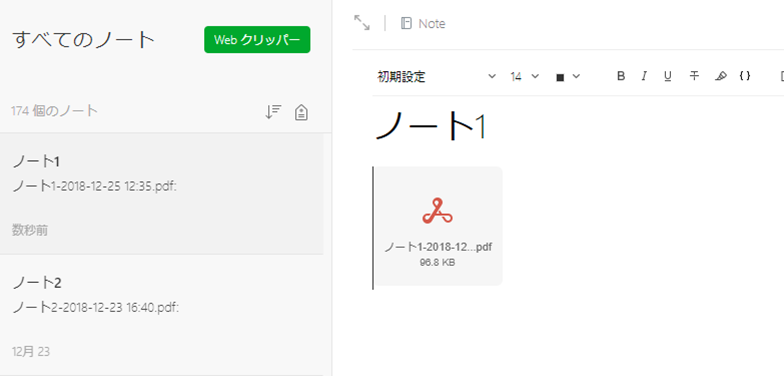Screen dimensions: 784x376
Task: Toggle underline formatting
Action: point(668,76)
